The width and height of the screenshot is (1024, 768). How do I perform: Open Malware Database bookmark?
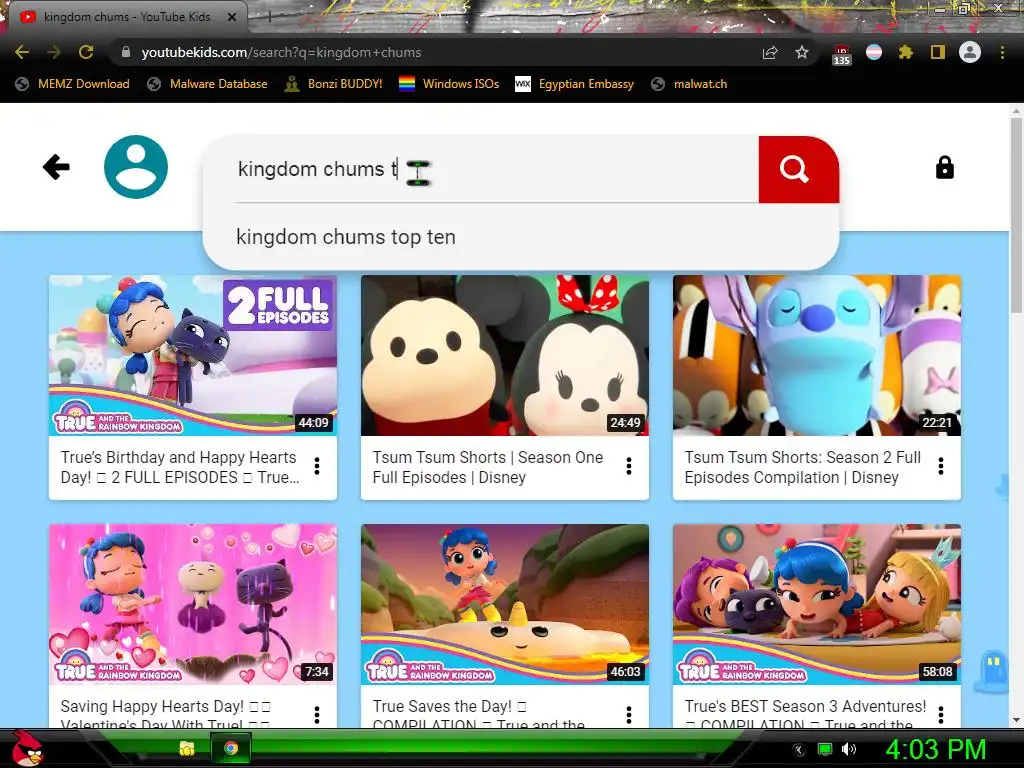(208, 84)
